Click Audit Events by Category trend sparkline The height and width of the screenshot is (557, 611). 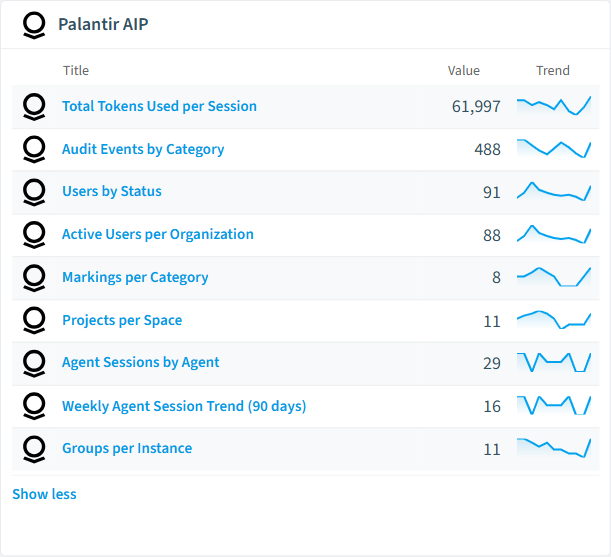tap(554, 149)
